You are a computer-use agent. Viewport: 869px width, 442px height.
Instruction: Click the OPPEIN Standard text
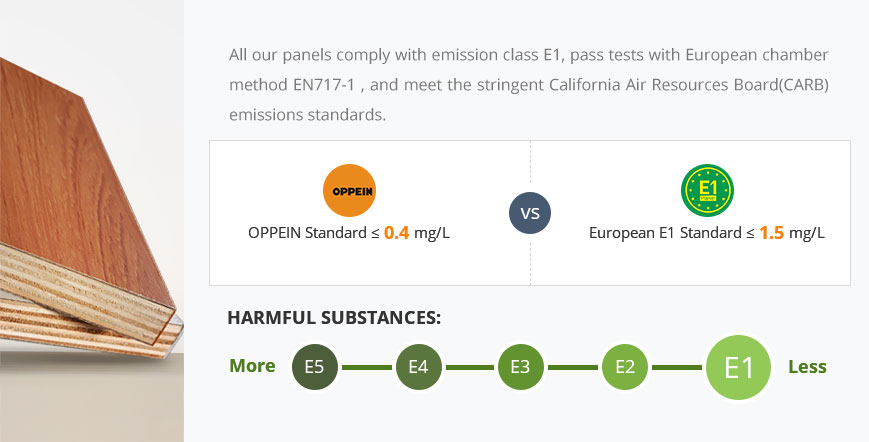pyautogui.click(x=308, y=233)
